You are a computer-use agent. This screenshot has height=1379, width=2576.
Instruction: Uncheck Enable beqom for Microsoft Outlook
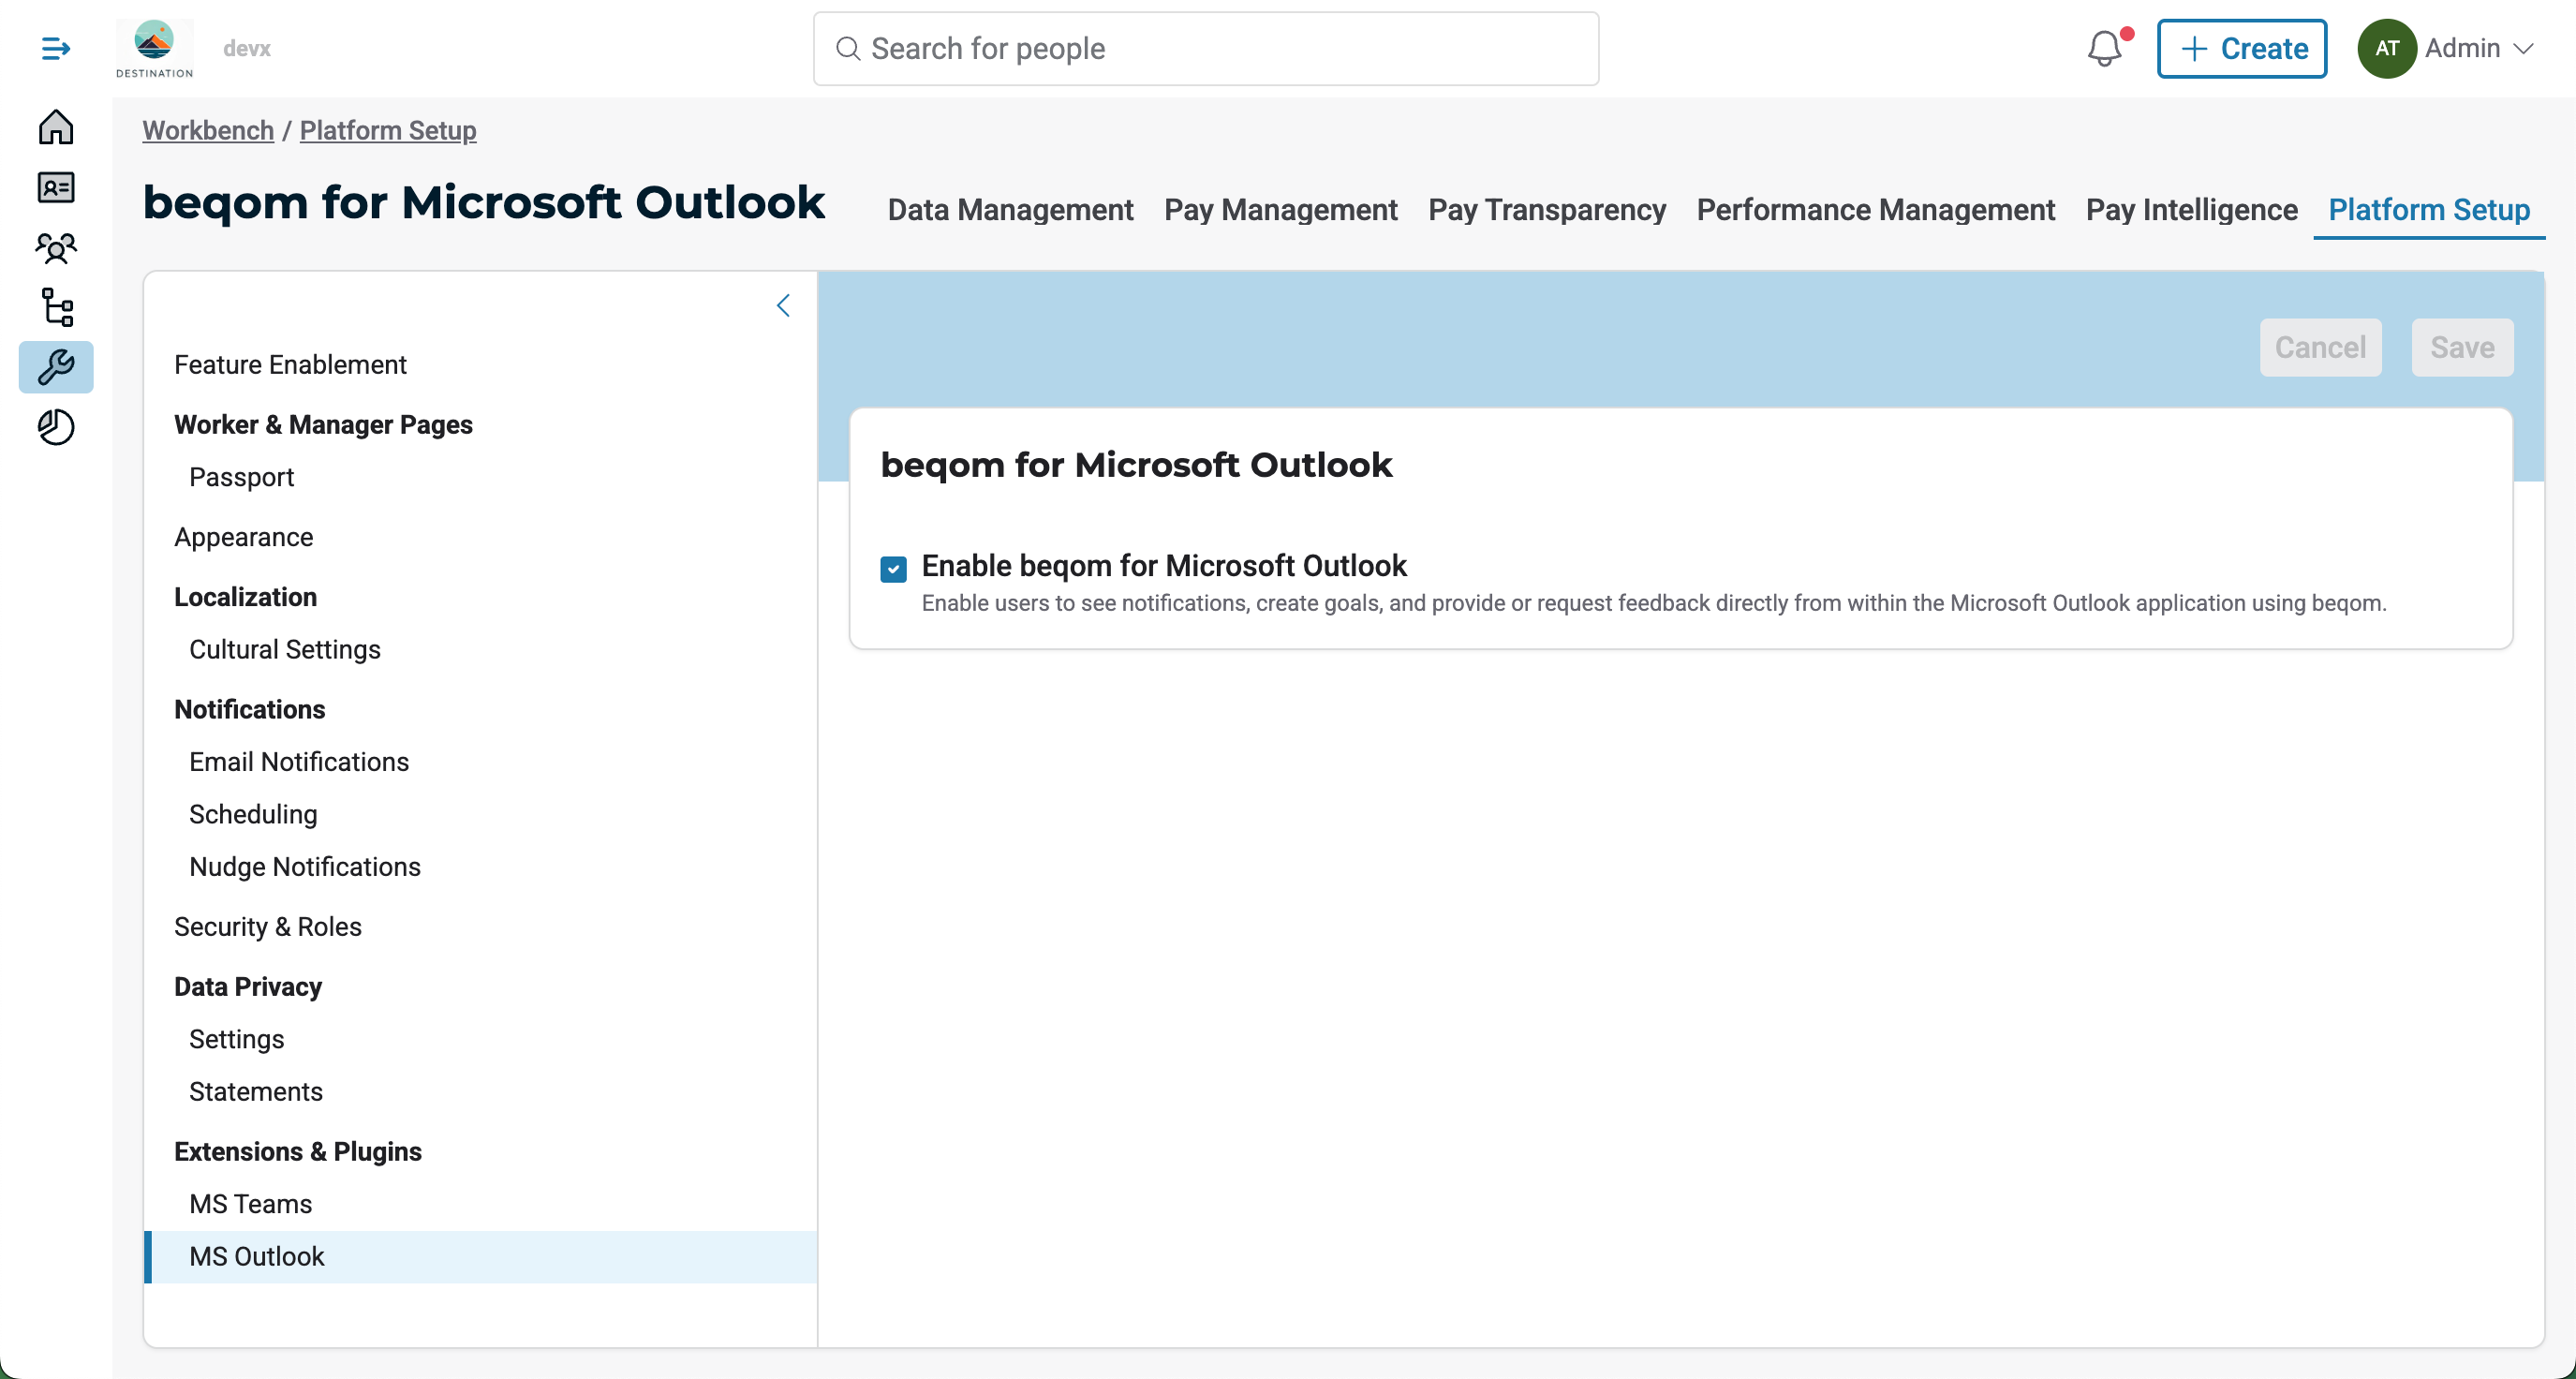(x=893, y=569)
